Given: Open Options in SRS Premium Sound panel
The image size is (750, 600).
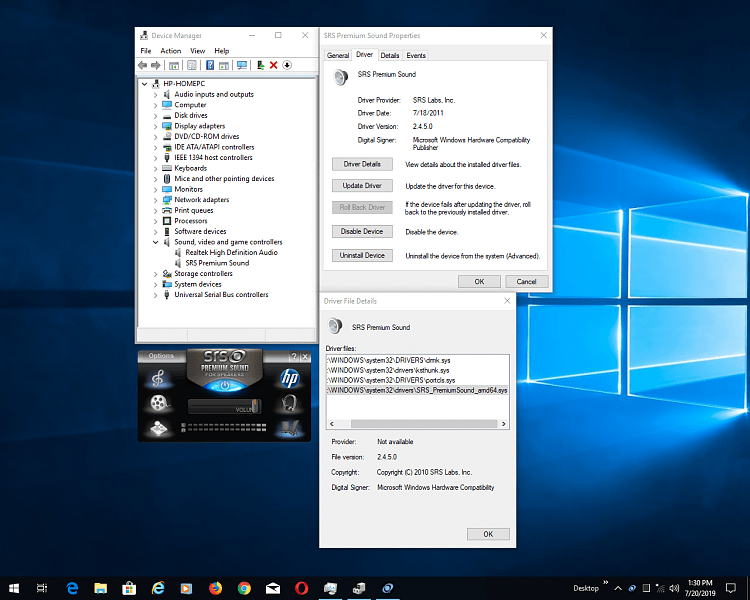Looking at the screenshot, I should coord(161,356).
